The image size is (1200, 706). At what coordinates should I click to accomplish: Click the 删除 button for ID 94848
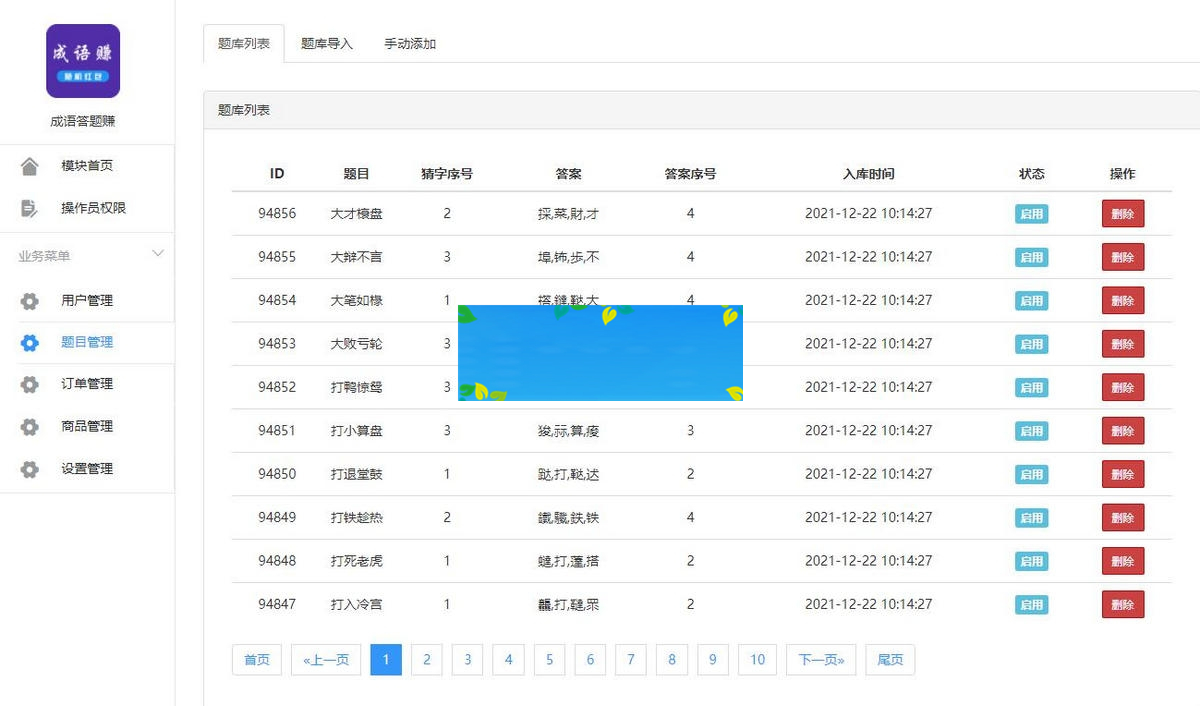[1122, 561]
